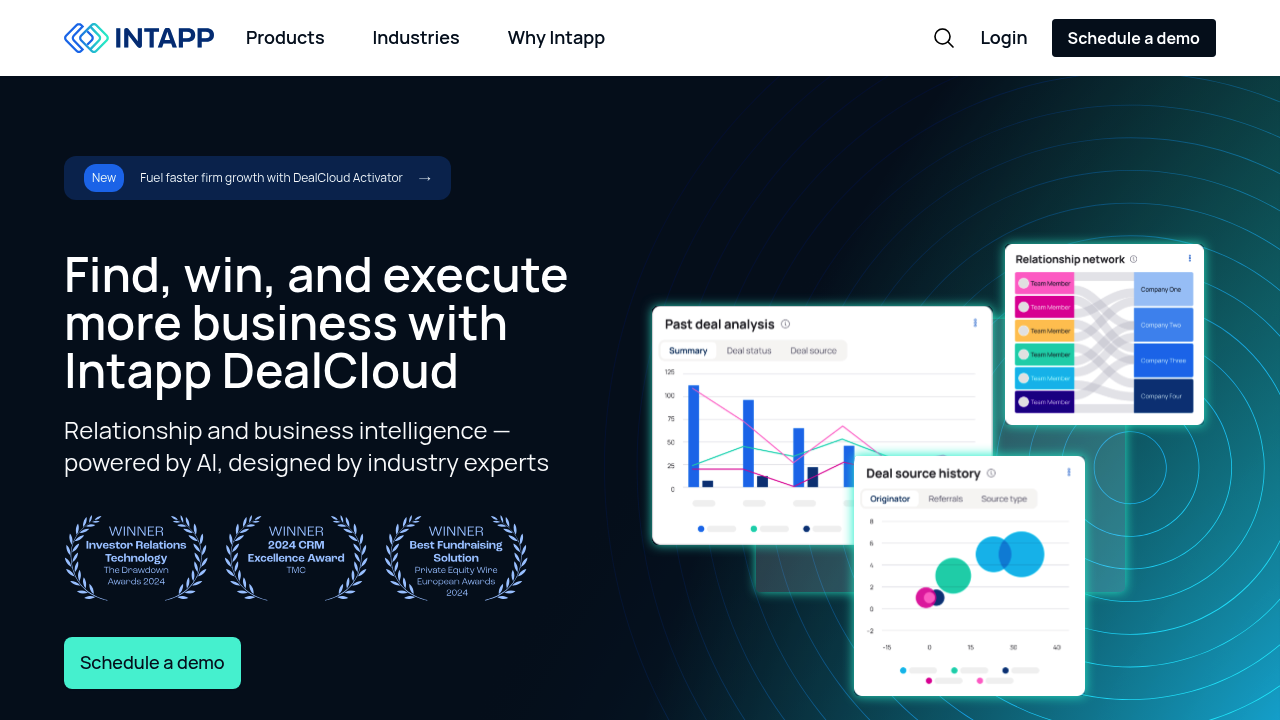This screenshot has height=720, width=1280.
Task: Click the info icon on Relationship network
Action: click(x=1134, y=258)
